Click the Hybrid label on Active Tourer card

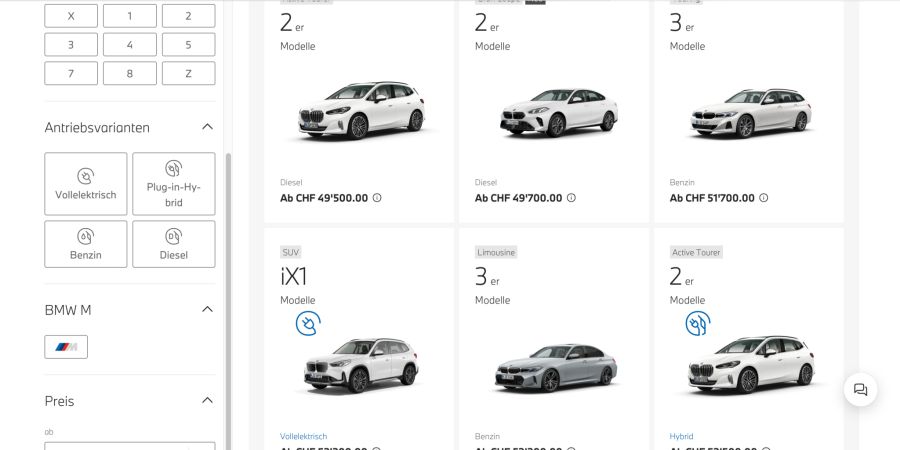point(681,436)
